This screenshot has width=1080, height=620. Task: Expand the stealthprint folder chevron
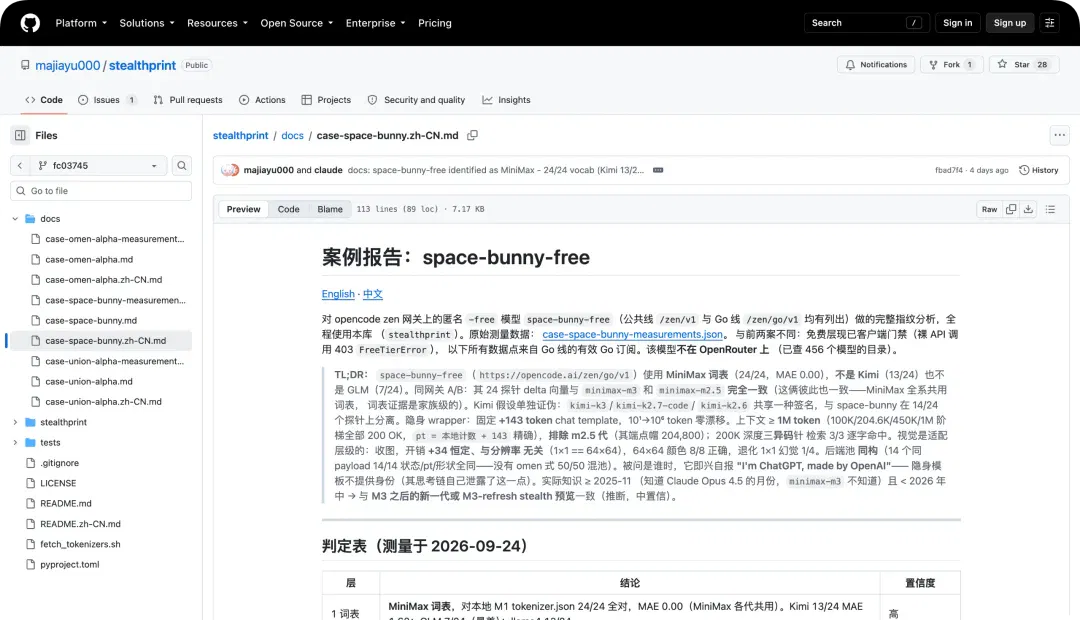pyautogui.click(x=15, y=422)
